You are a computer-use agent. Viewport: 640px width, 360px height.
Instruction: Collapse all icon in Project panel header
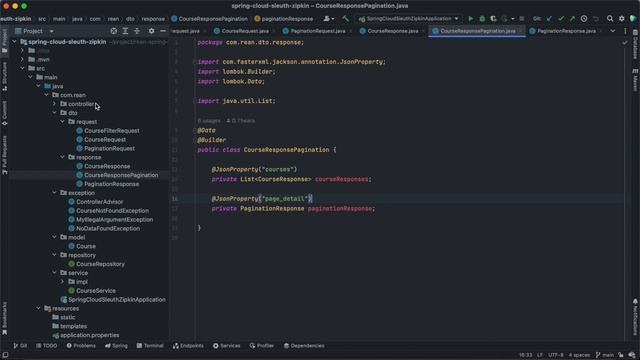coord(137,31)
